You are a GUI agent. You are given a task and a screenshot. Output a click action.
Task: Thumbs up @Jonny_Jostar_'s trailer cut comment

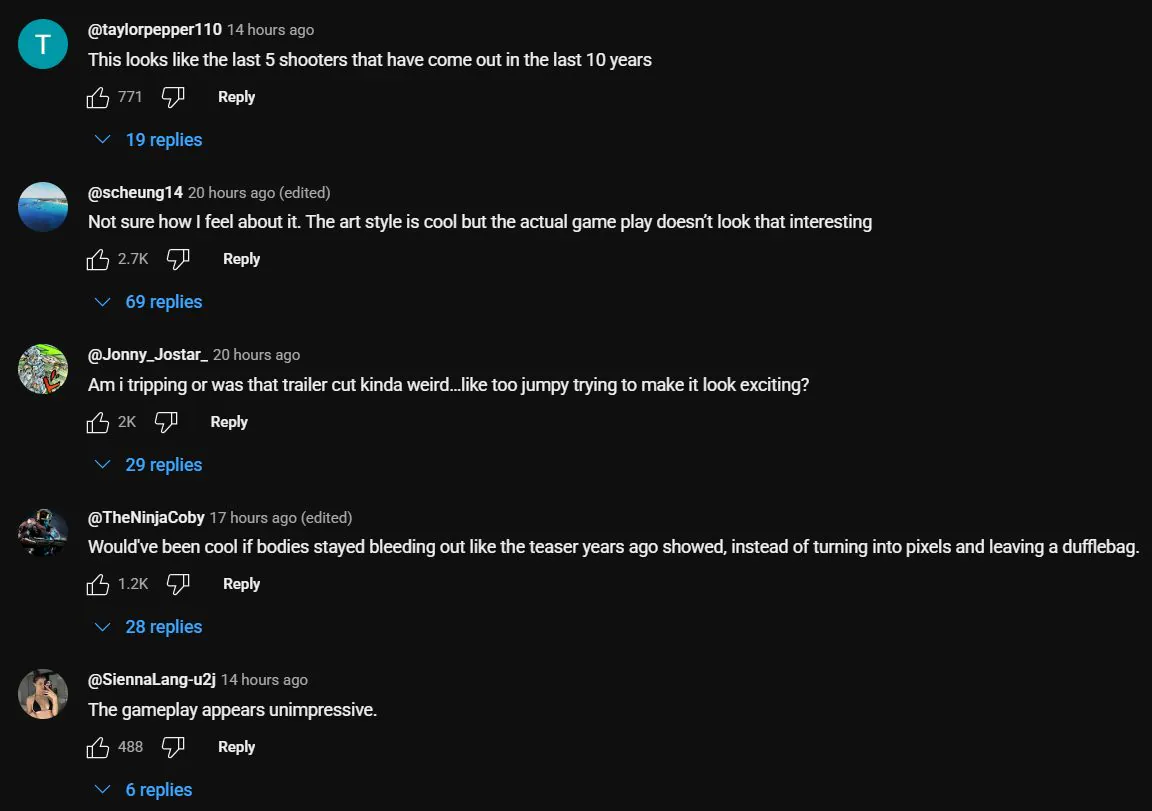pos(98,422)
